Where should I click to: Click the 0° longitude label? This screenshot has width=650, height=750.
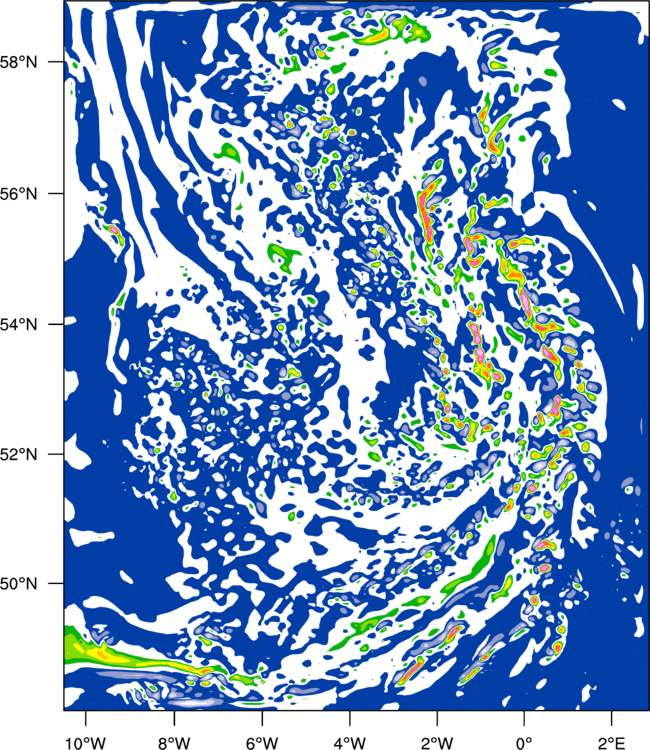[524, 743]
